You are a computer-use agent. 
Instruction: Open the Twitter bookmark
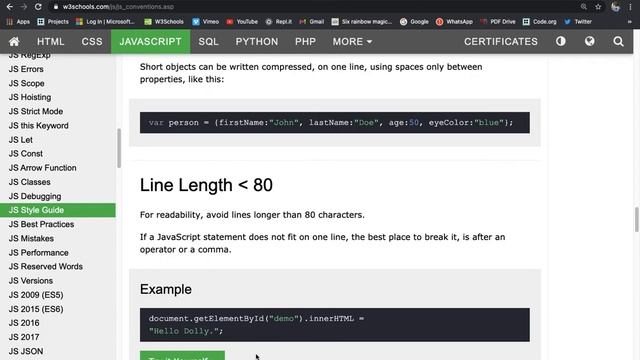(x=578, y=22)
